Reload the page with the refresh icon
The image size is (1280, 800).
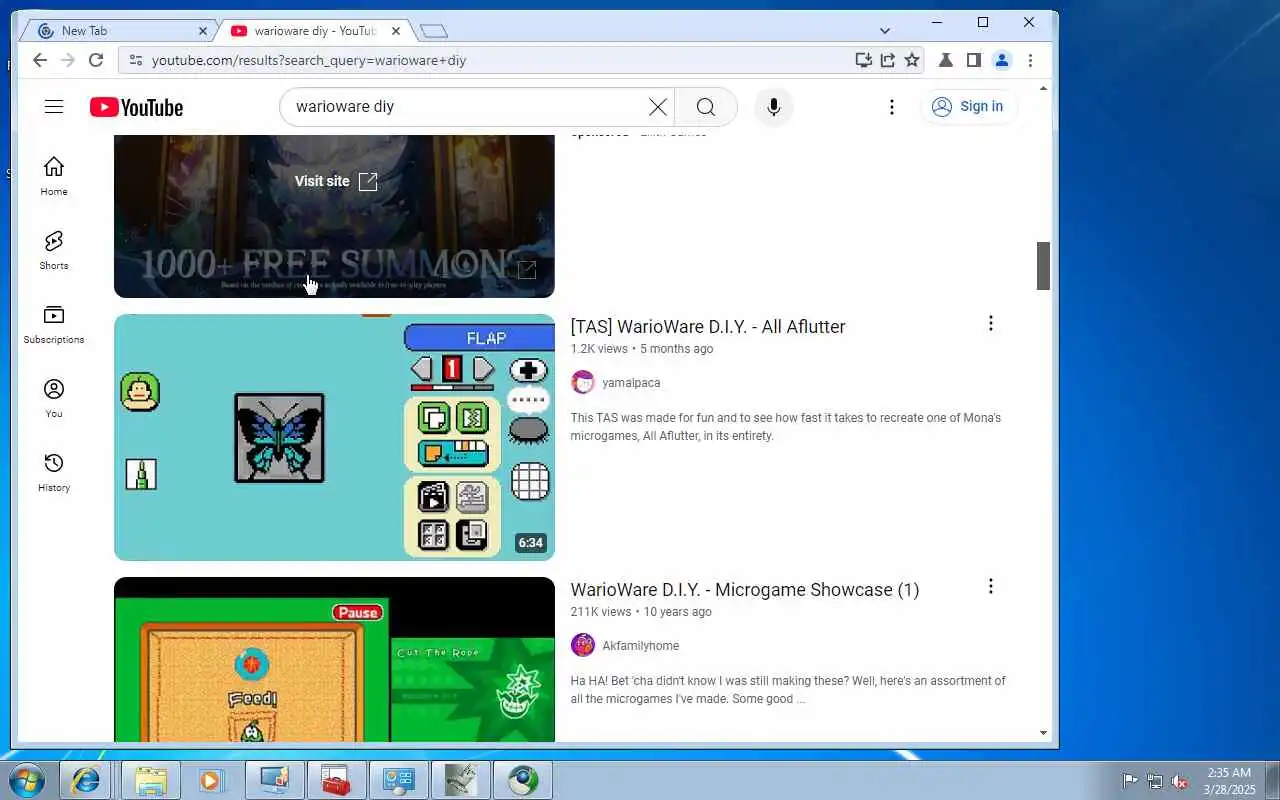(96, 60)
